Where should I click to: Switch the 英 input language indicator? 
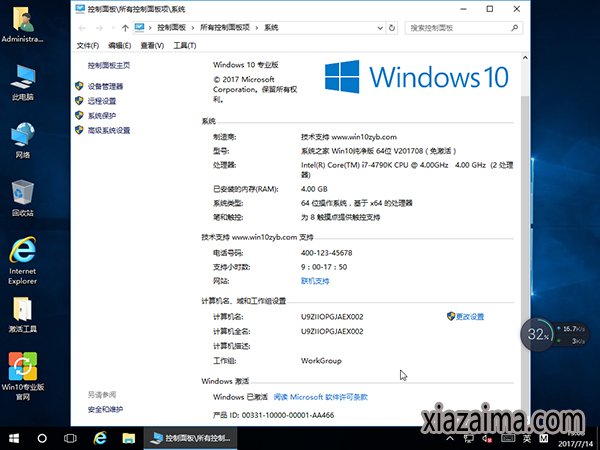click(x=527, y=439)
